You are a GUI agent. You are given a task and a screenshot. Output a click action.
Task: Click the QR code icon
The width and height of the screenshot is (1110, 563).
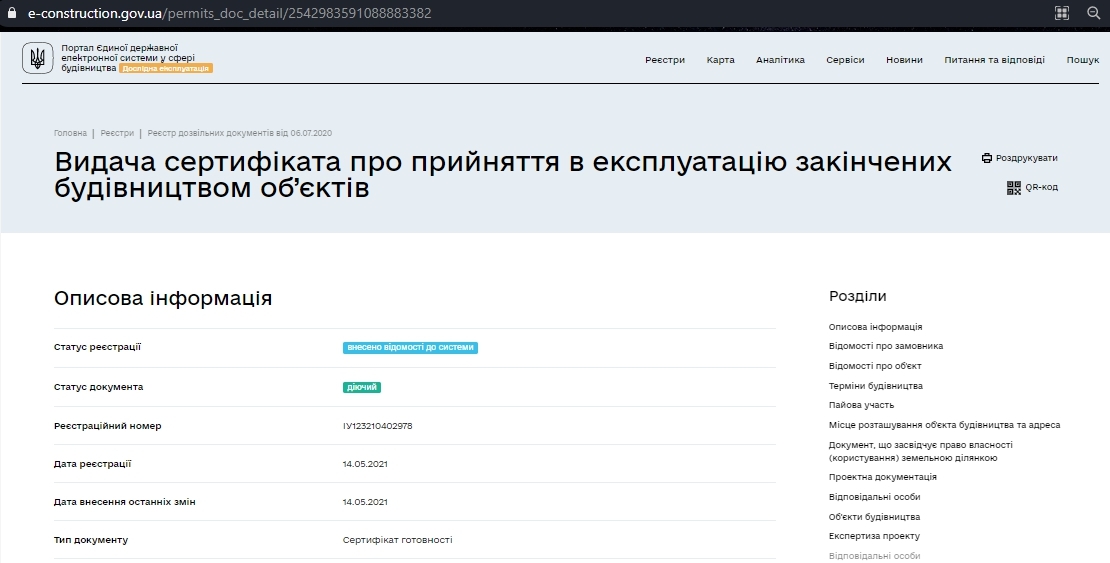[x=1014, y=188]
